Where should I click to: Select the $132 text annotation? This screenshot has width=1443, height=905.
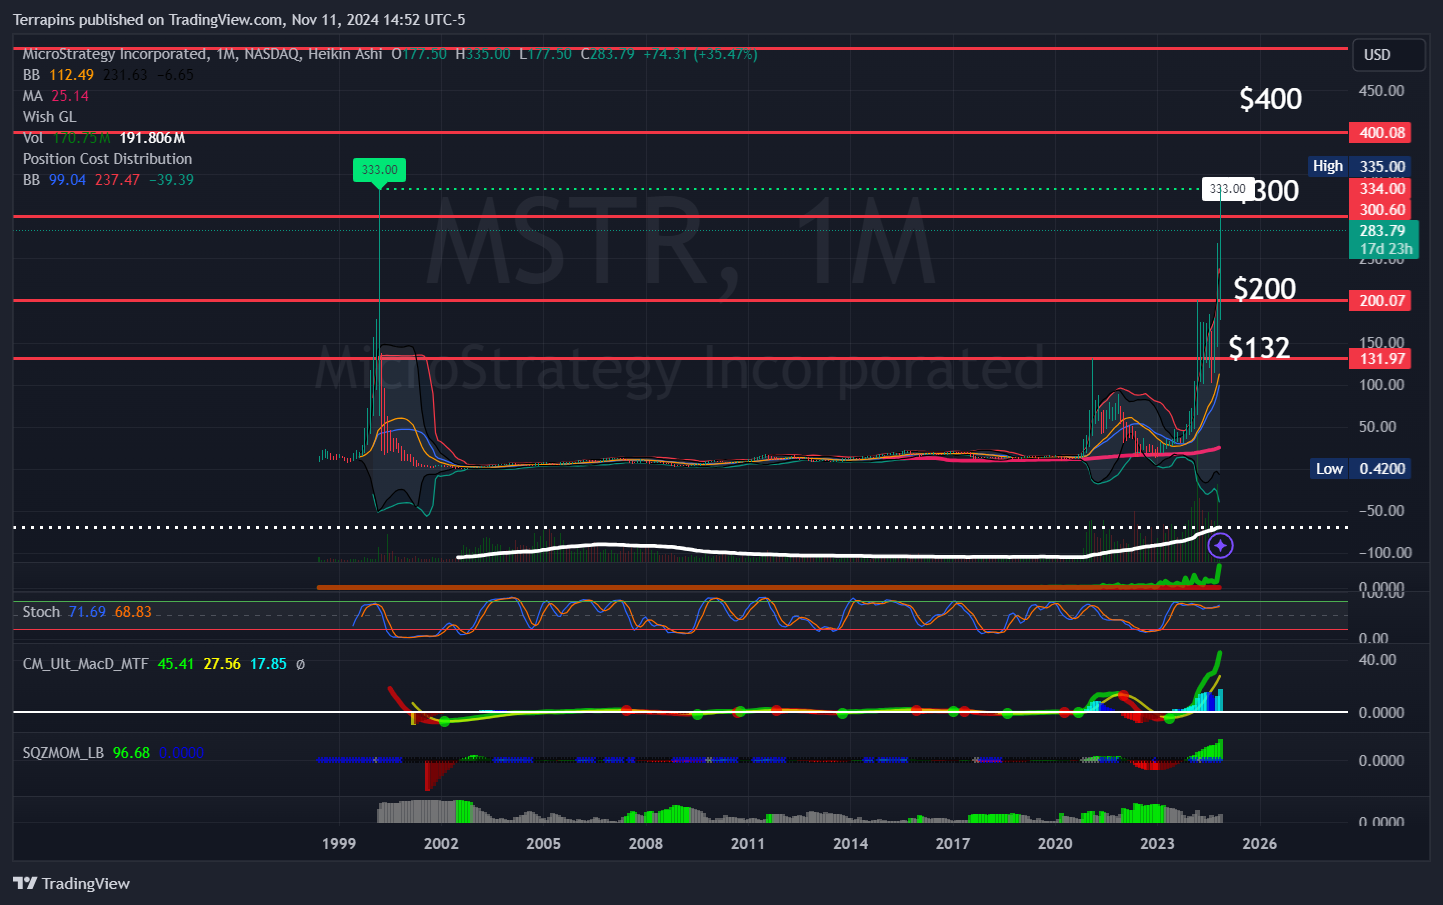click(1259, 348)
